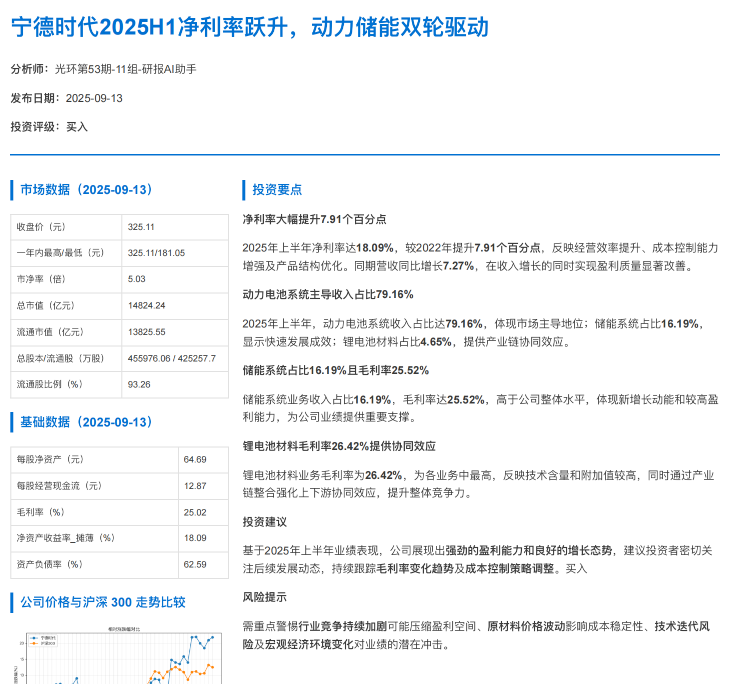This screenshot has height=684, width=730.
Task: Select the analyst line 光环第53期-11组-研报AI助手
Action: 126,69
